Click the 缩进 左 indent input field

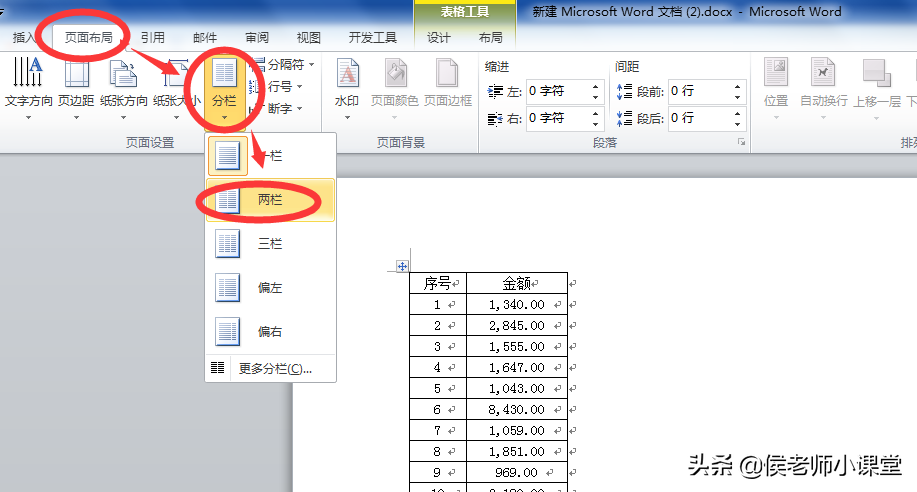[x=557, y=91]
